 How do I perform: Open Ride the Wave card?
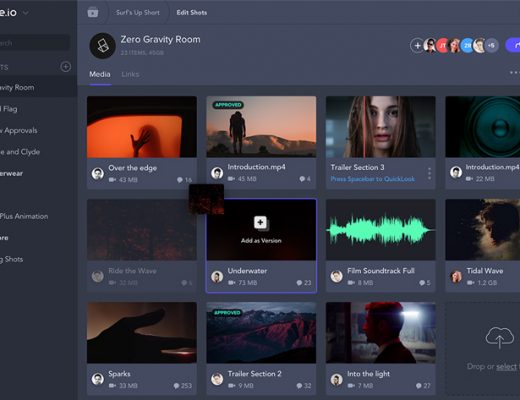pos(142,246)
